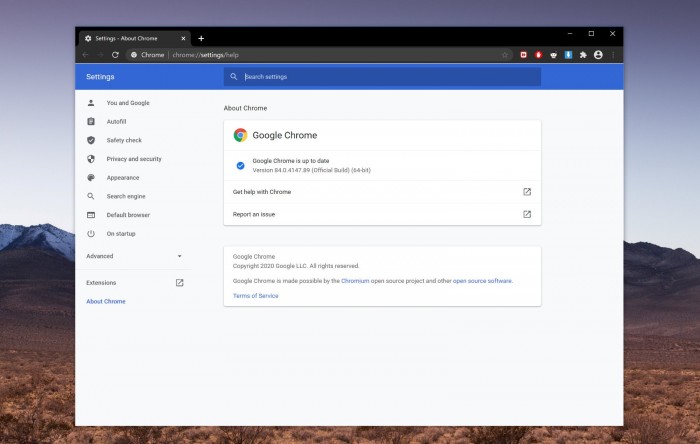
Task: Click the bookmark star icon
Action: pyautogui.click(x=505, y=55)
